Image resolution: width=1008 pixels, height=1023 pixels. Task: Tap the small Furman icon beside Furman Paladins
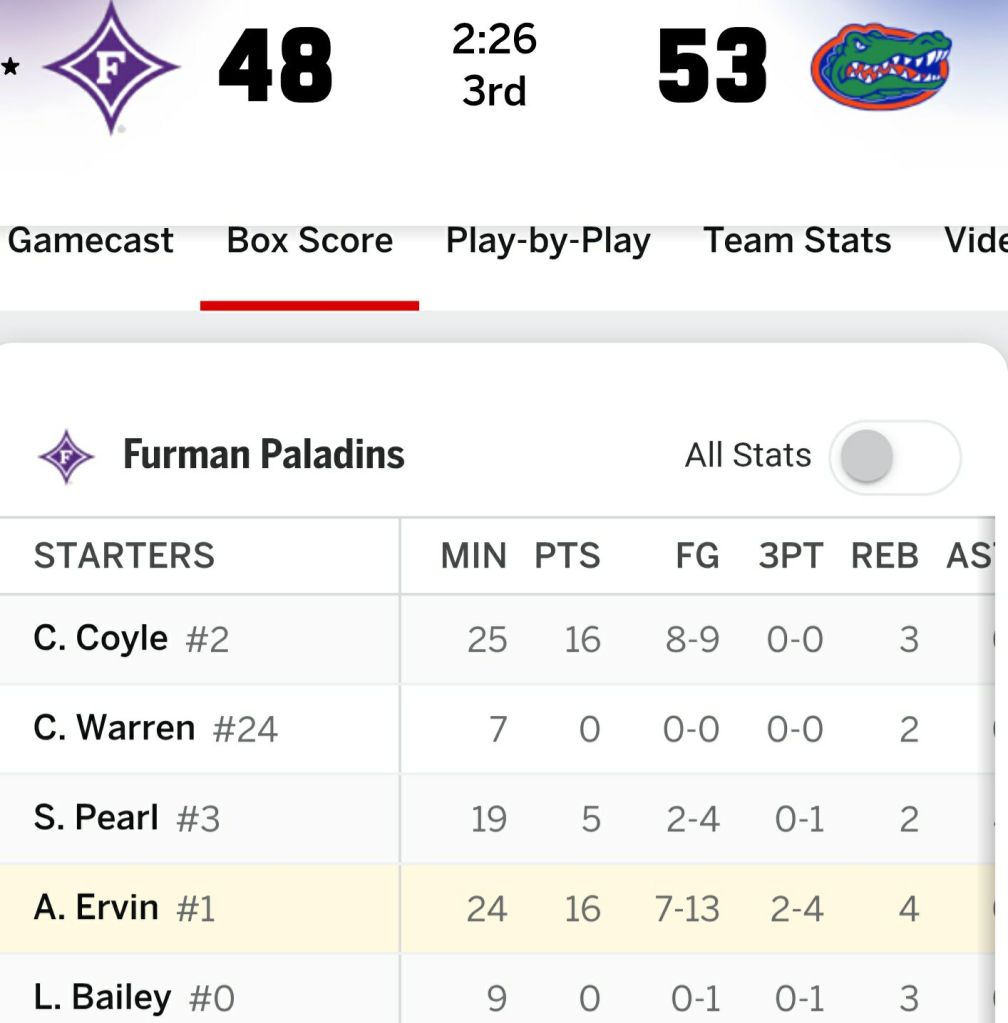pos(66,456)
